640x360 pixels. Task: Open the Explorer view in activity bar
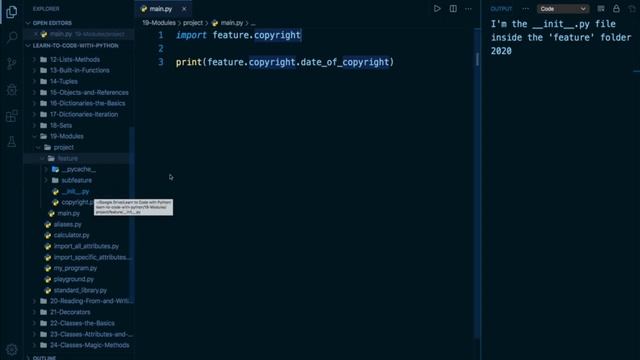click(11, 12)
